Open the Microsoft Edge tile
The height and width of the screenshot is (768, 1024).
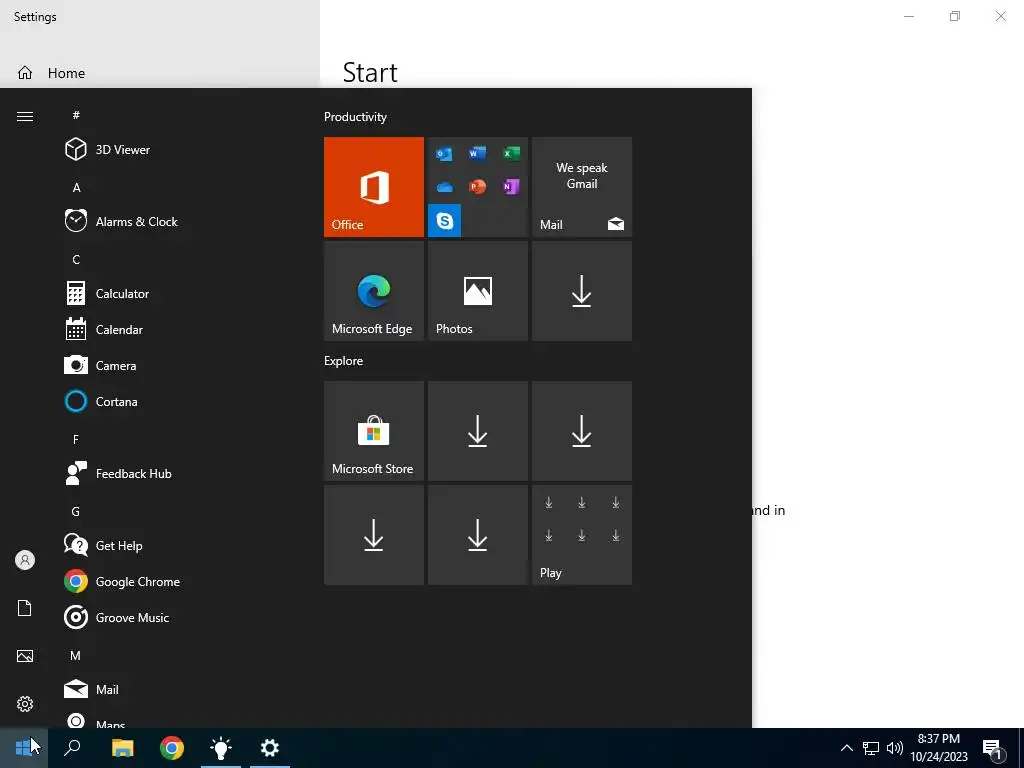[374, 291]
